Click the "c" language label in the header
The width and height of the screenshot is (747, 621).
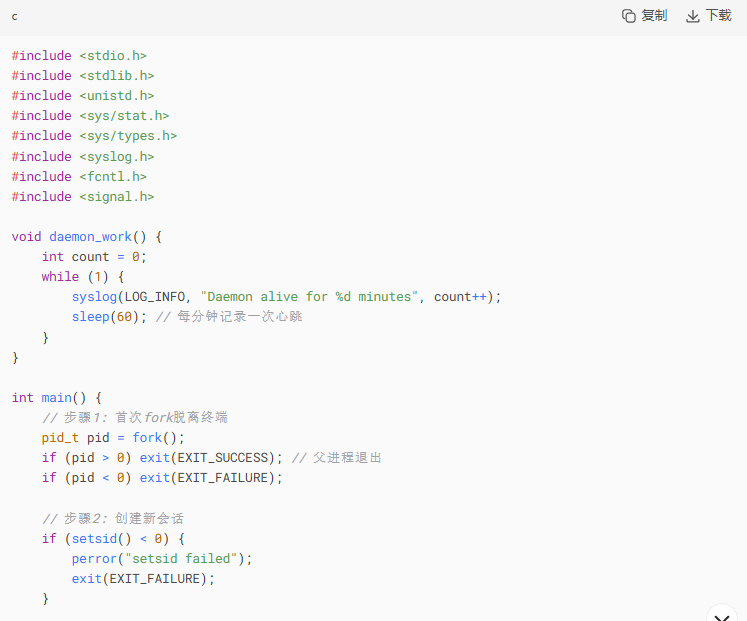coord(14,17)
